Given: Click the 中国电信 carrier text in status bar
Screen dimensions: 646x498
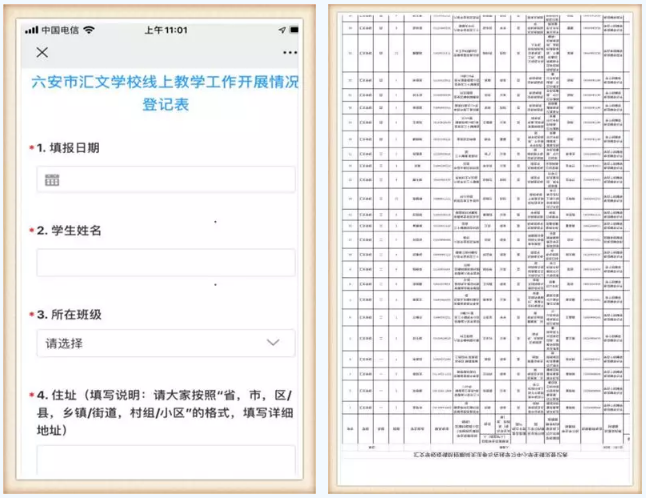Looking at the screenshot, I should (x=60, y=30).
